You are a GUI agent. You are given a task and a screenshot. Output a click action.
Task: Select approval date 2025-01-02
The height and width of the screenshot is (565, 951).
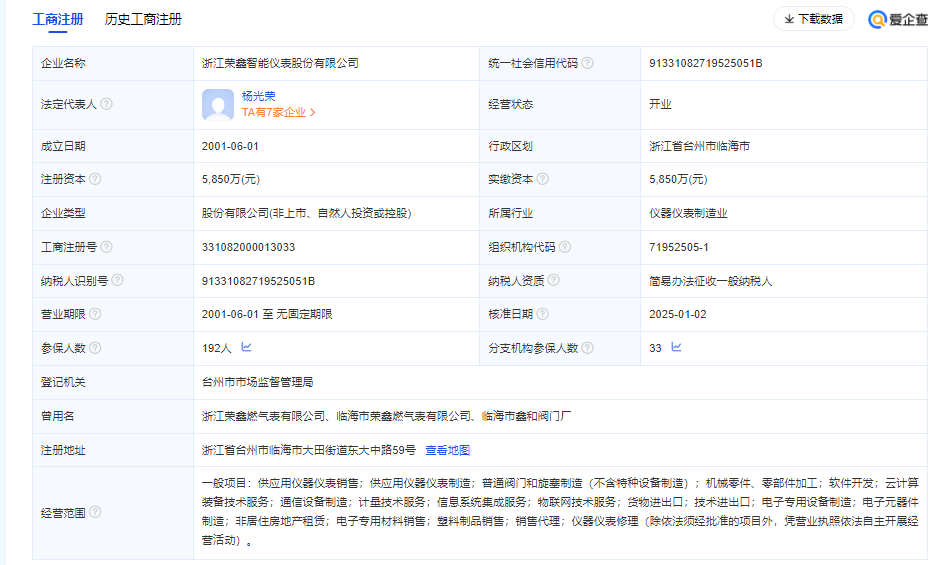click(677, 314)
